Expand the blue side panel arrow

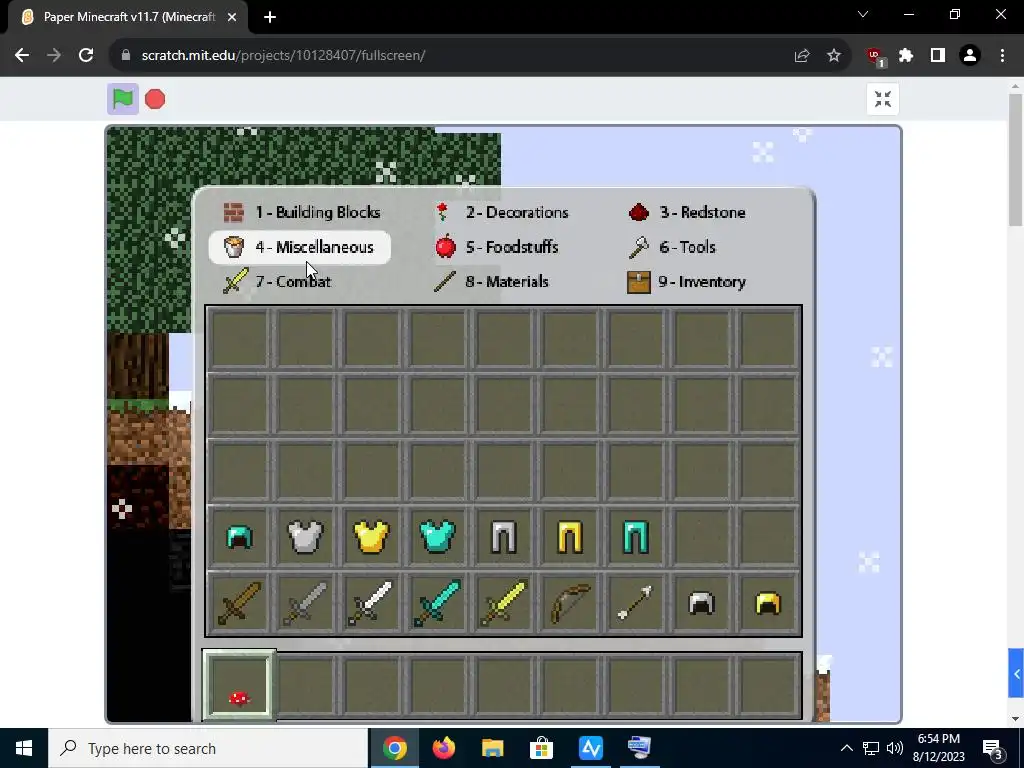click(1016, 673)
